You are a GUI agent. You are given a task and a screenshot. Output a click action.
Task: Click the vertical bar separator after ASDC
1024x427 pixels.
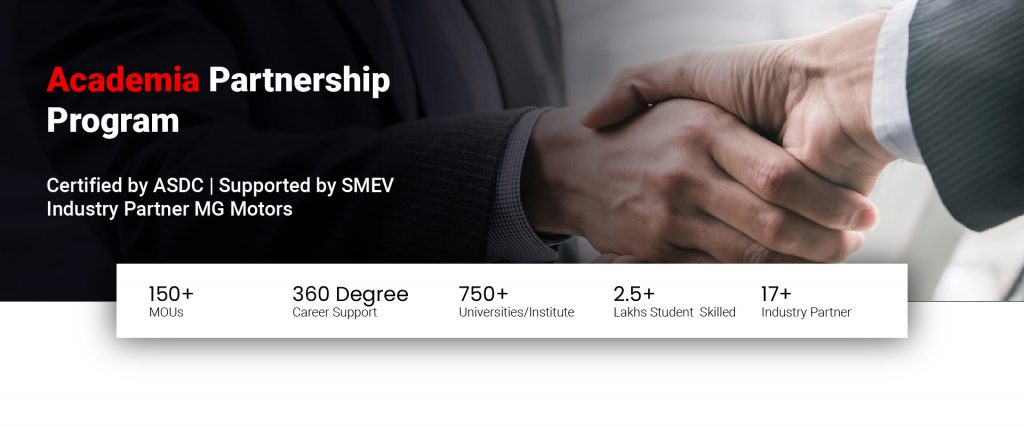[212, 186]
